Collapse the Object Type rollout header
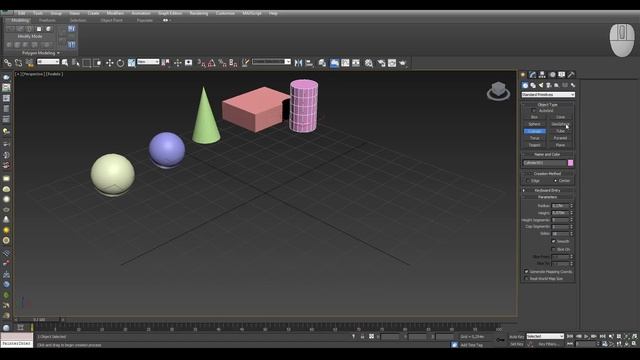This screenshot has width=640, height=360. coord(547,104)
